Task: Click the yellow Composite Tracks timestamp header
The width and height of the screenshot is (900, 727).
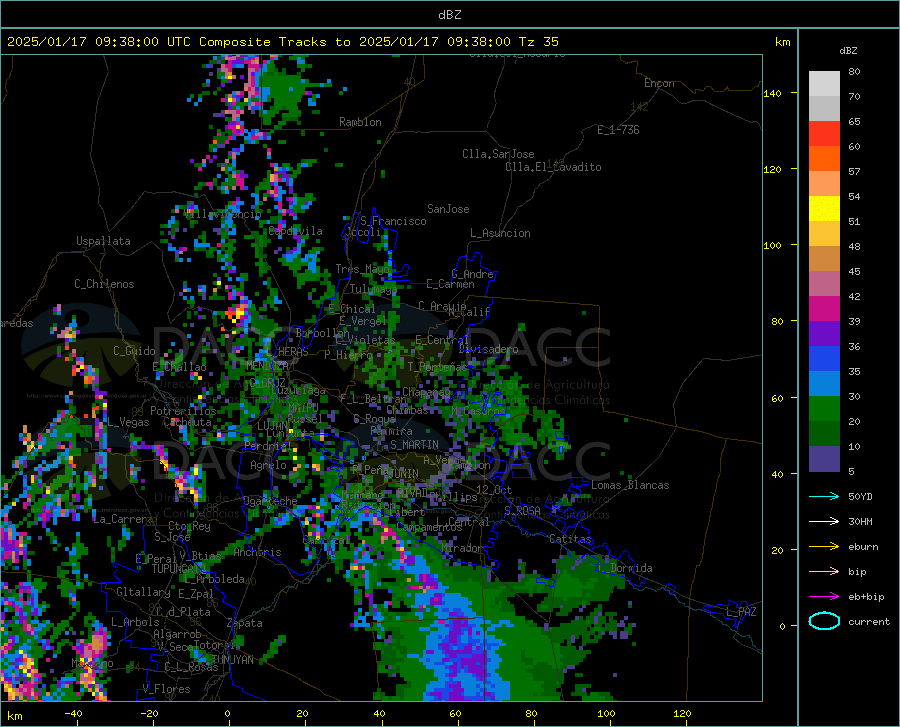Action: 283,42
